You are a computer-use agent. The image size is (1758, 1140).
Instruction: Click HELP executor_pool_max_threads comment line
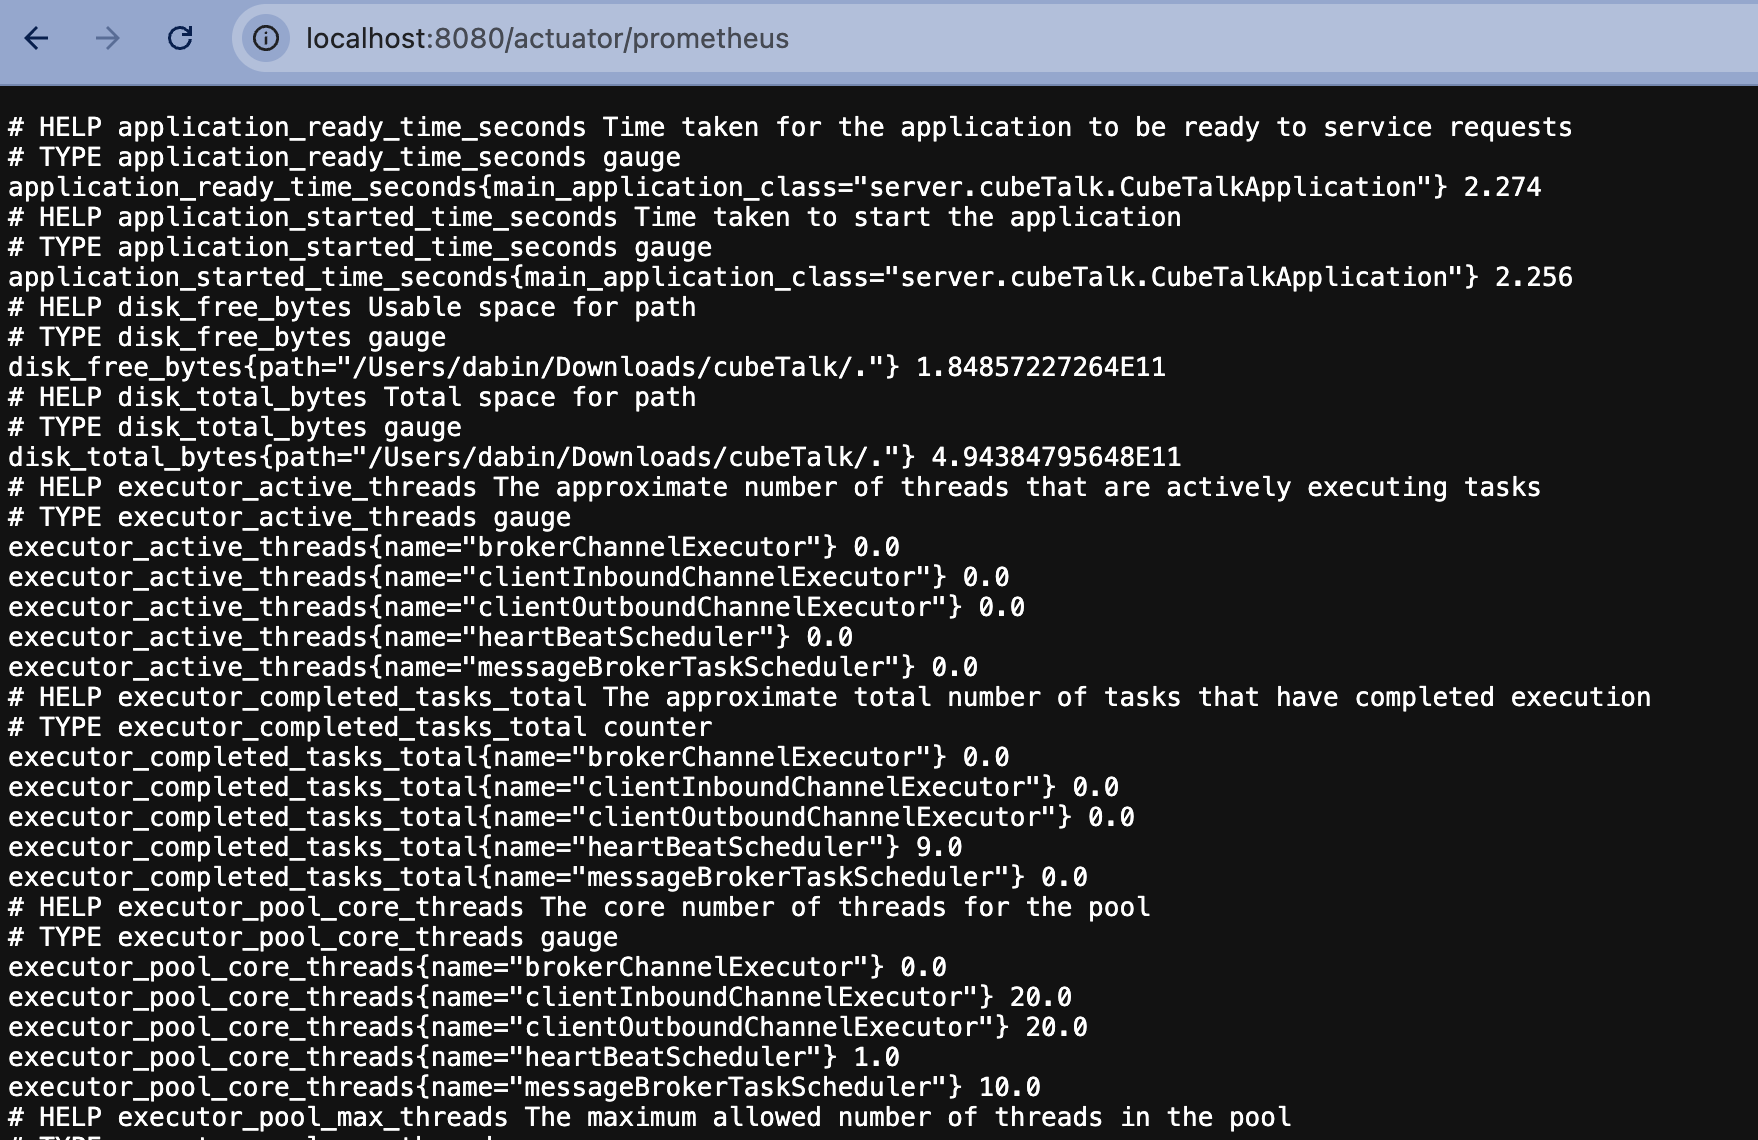(x=650, y=1117)
